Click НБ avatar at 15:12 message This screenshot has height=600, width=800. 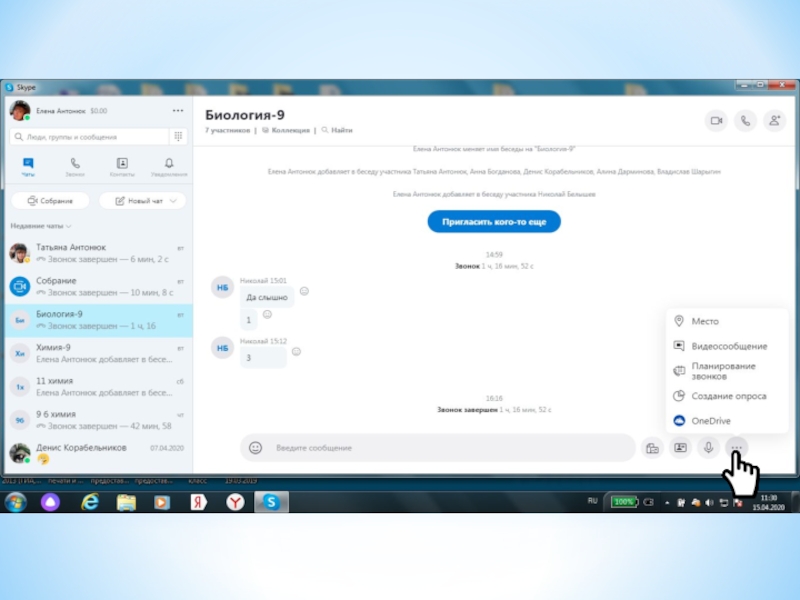pyautogui.click(x=222, y=348)
